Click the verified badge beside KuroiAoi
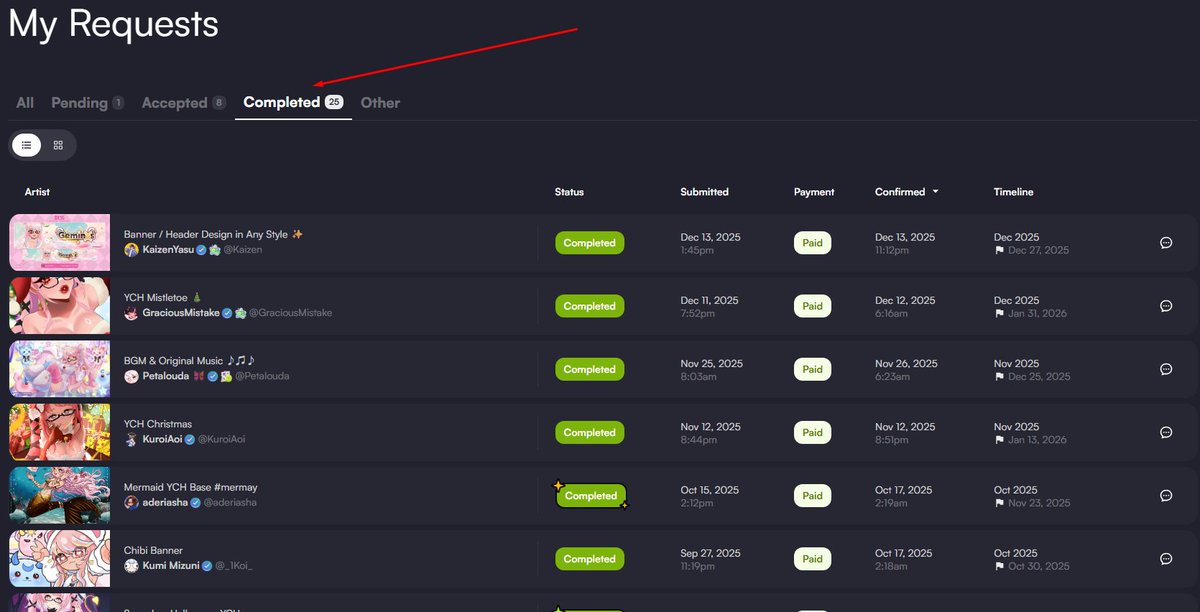This screenshot has height=612, width=1200. [190, 439]
